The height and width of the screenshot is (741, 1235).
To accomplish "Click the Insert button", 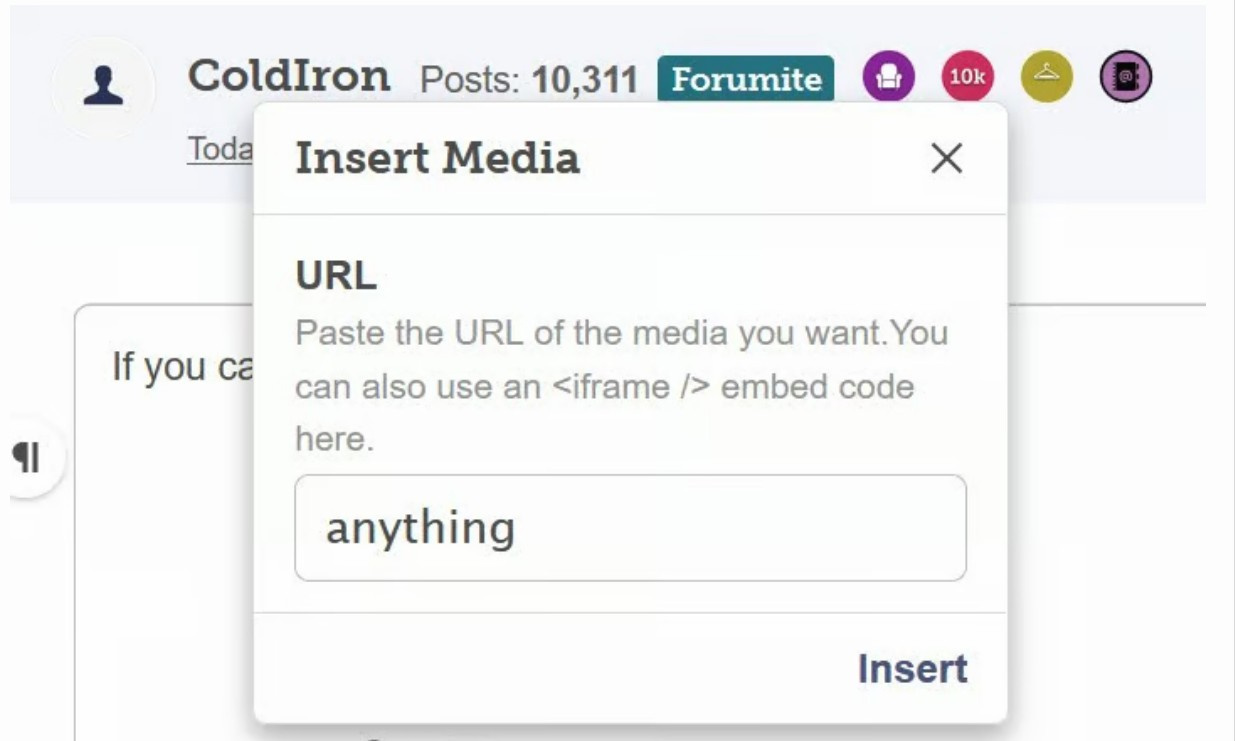I will (912, 669).
